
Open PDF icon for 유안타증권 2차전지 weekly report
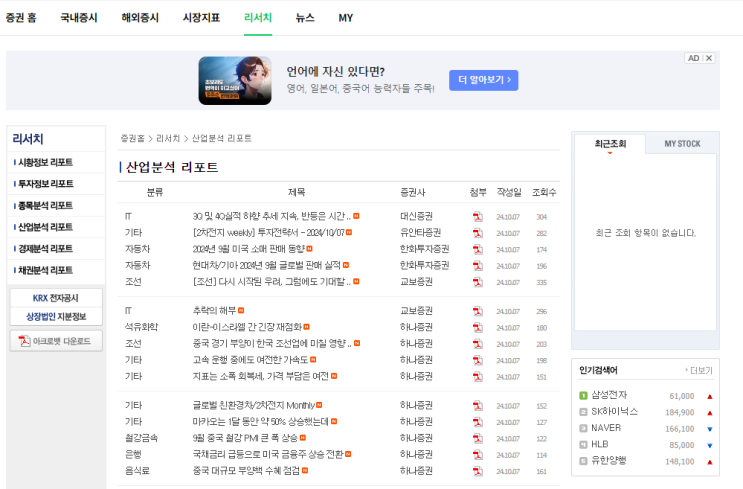pyautogui.click(x=477, y=233)
